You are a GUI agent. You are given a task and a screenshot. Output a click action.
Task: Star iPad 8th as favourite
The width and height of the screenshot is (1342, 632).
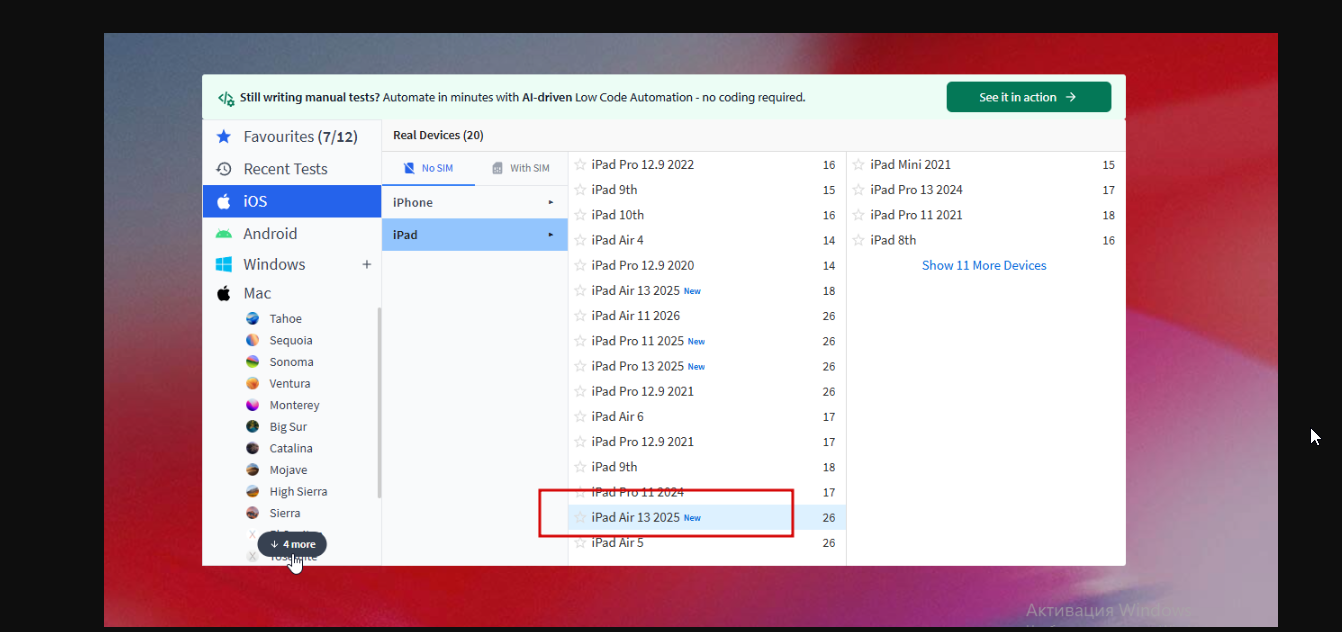pos(859,240)
